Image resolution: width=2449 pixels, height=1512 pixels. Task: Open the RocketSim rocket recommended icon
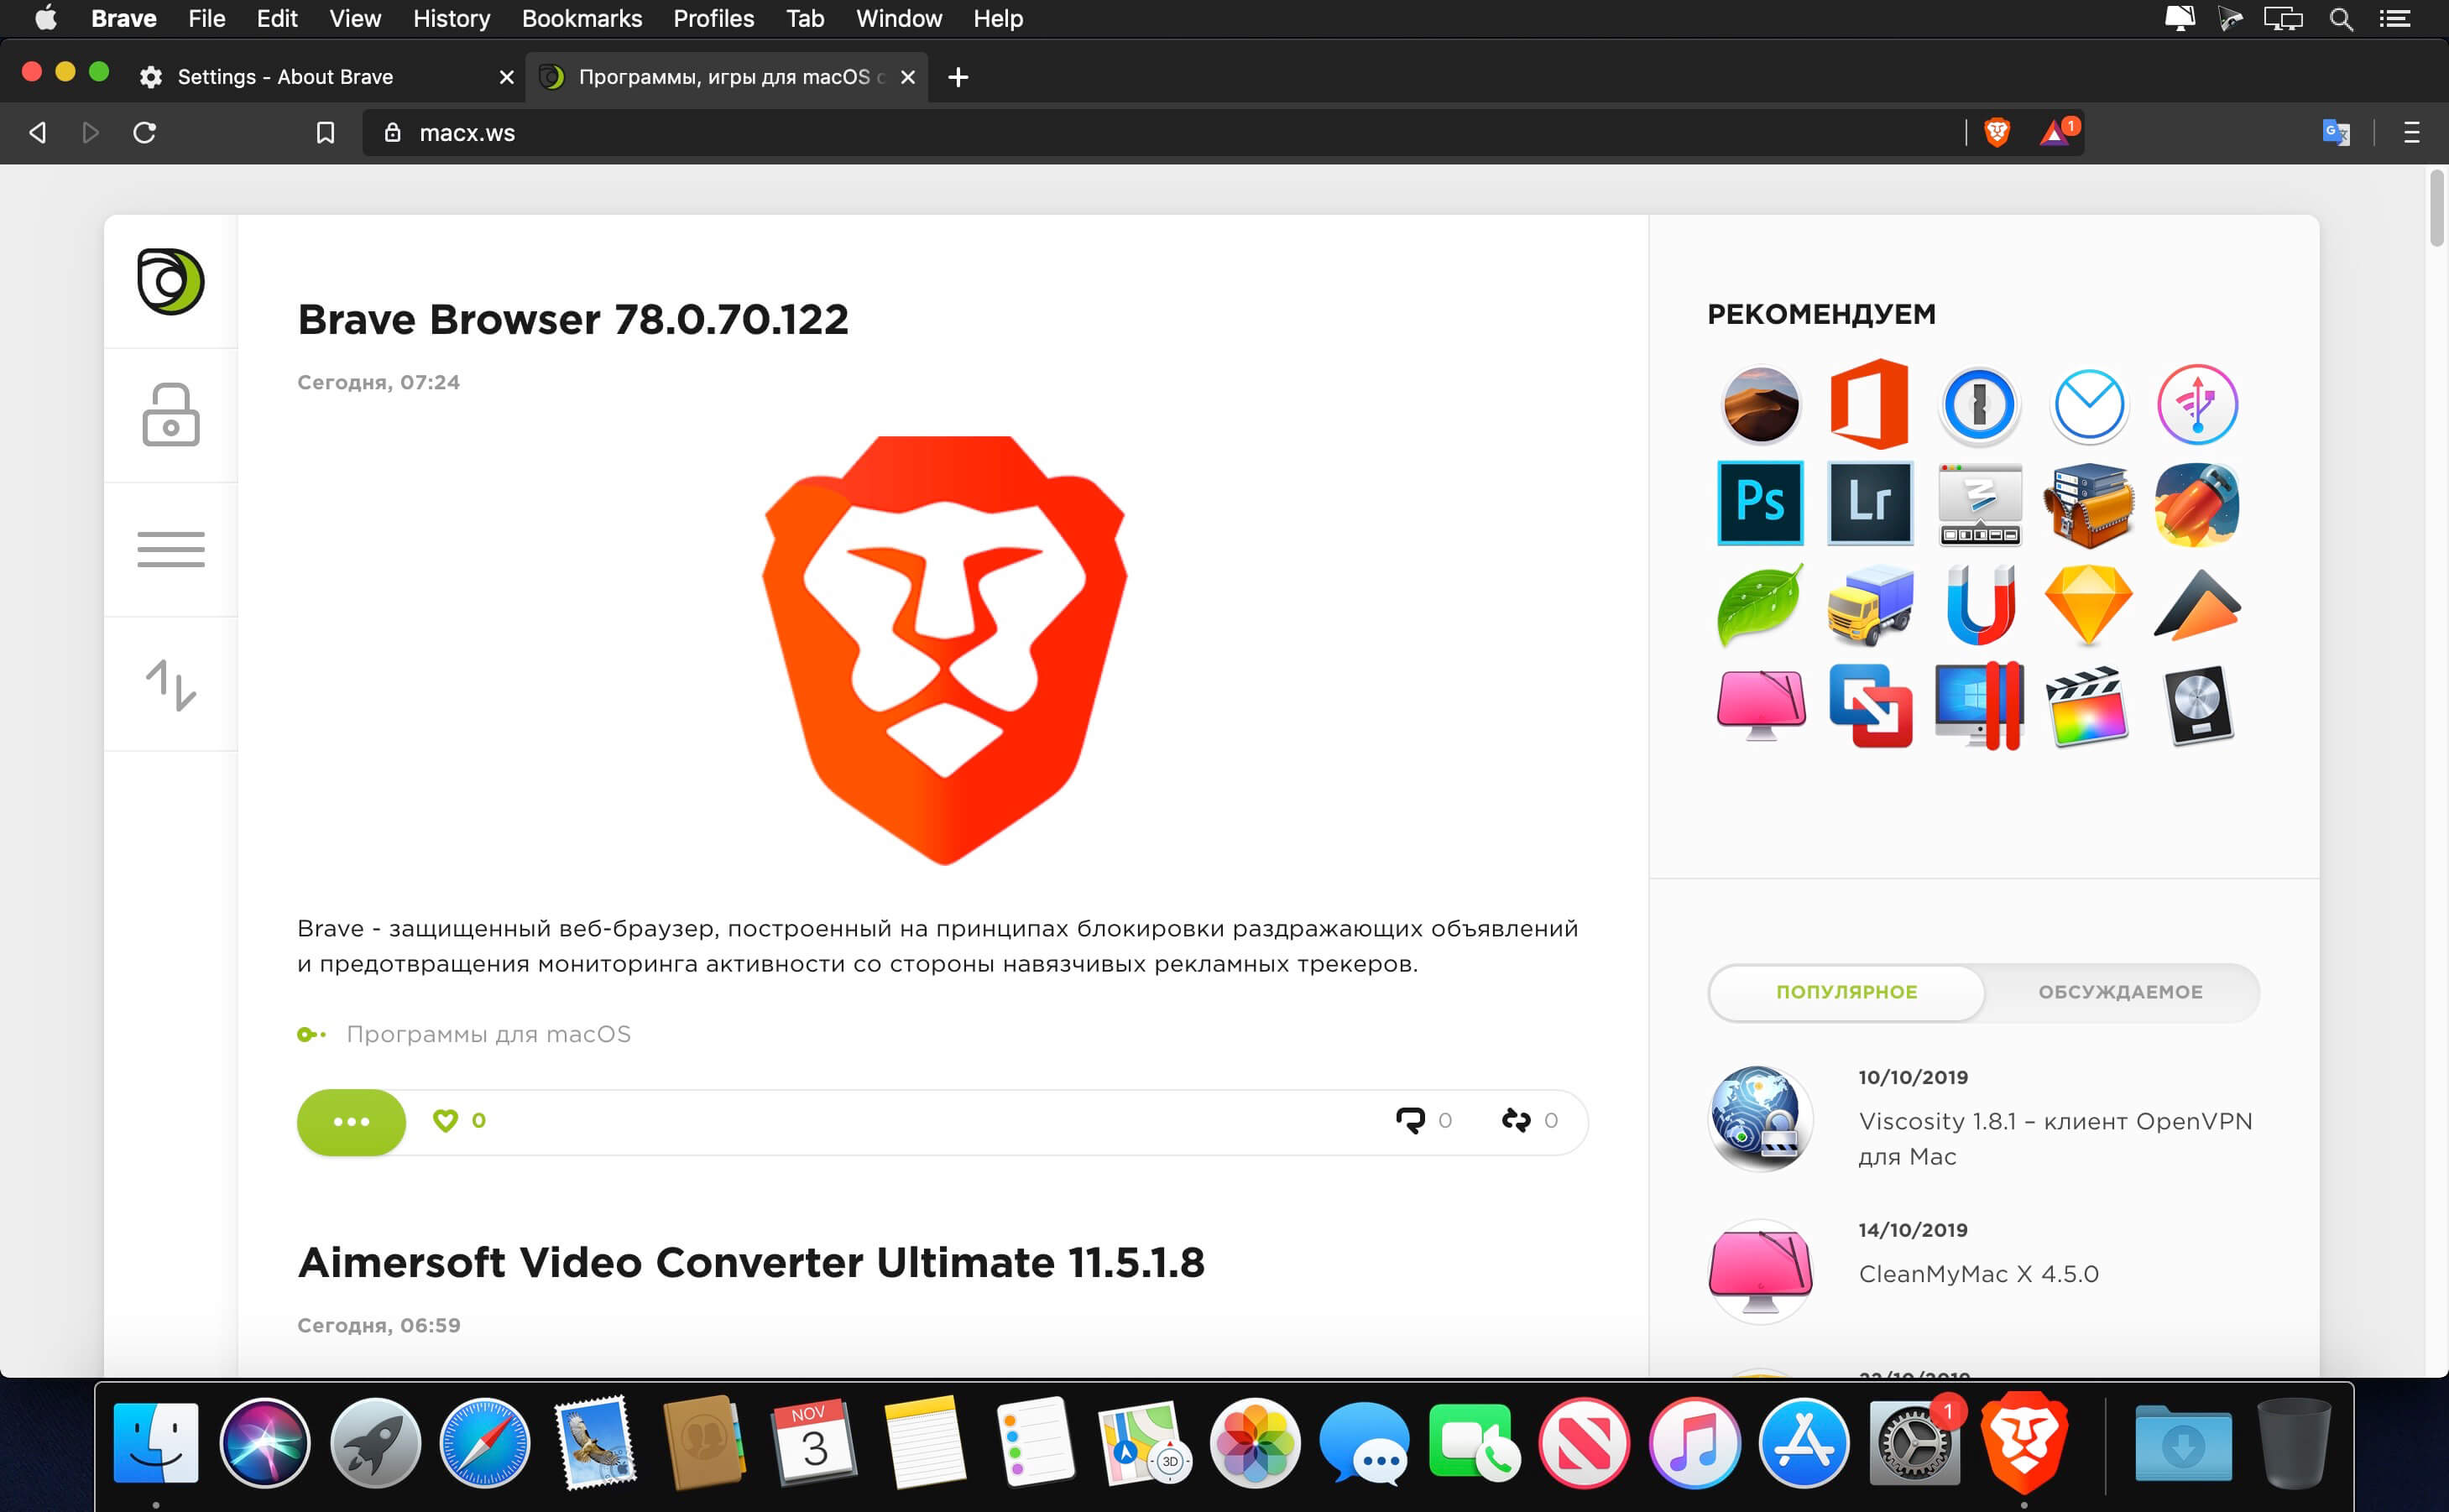click(2197, 504)
